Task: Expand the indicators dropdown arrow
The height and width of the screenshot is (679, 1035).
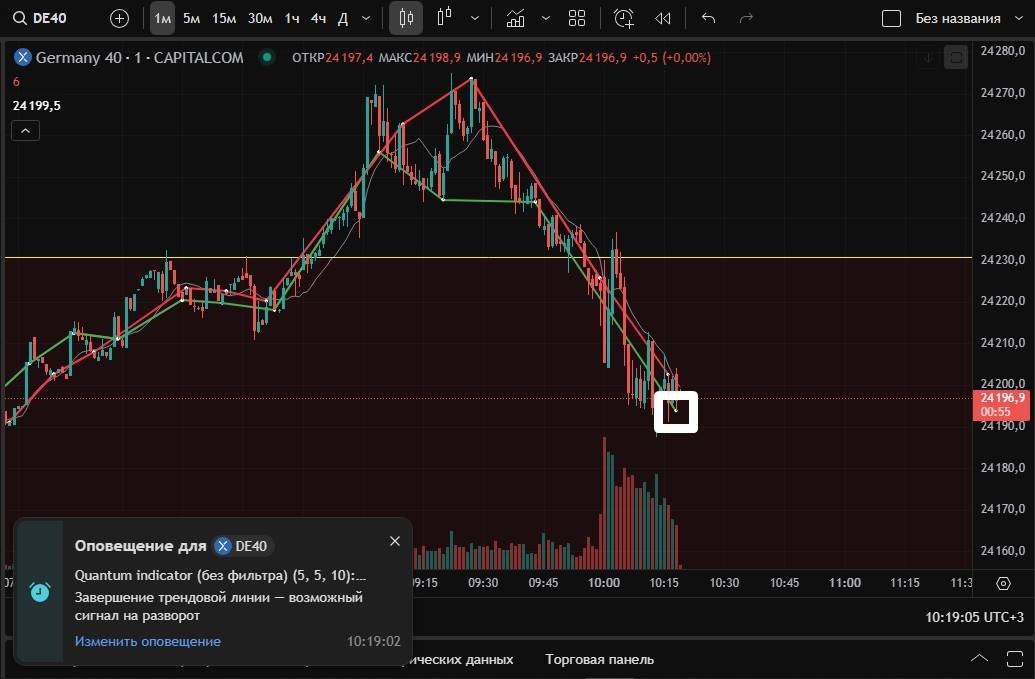Action: click(x=545, y=18)
